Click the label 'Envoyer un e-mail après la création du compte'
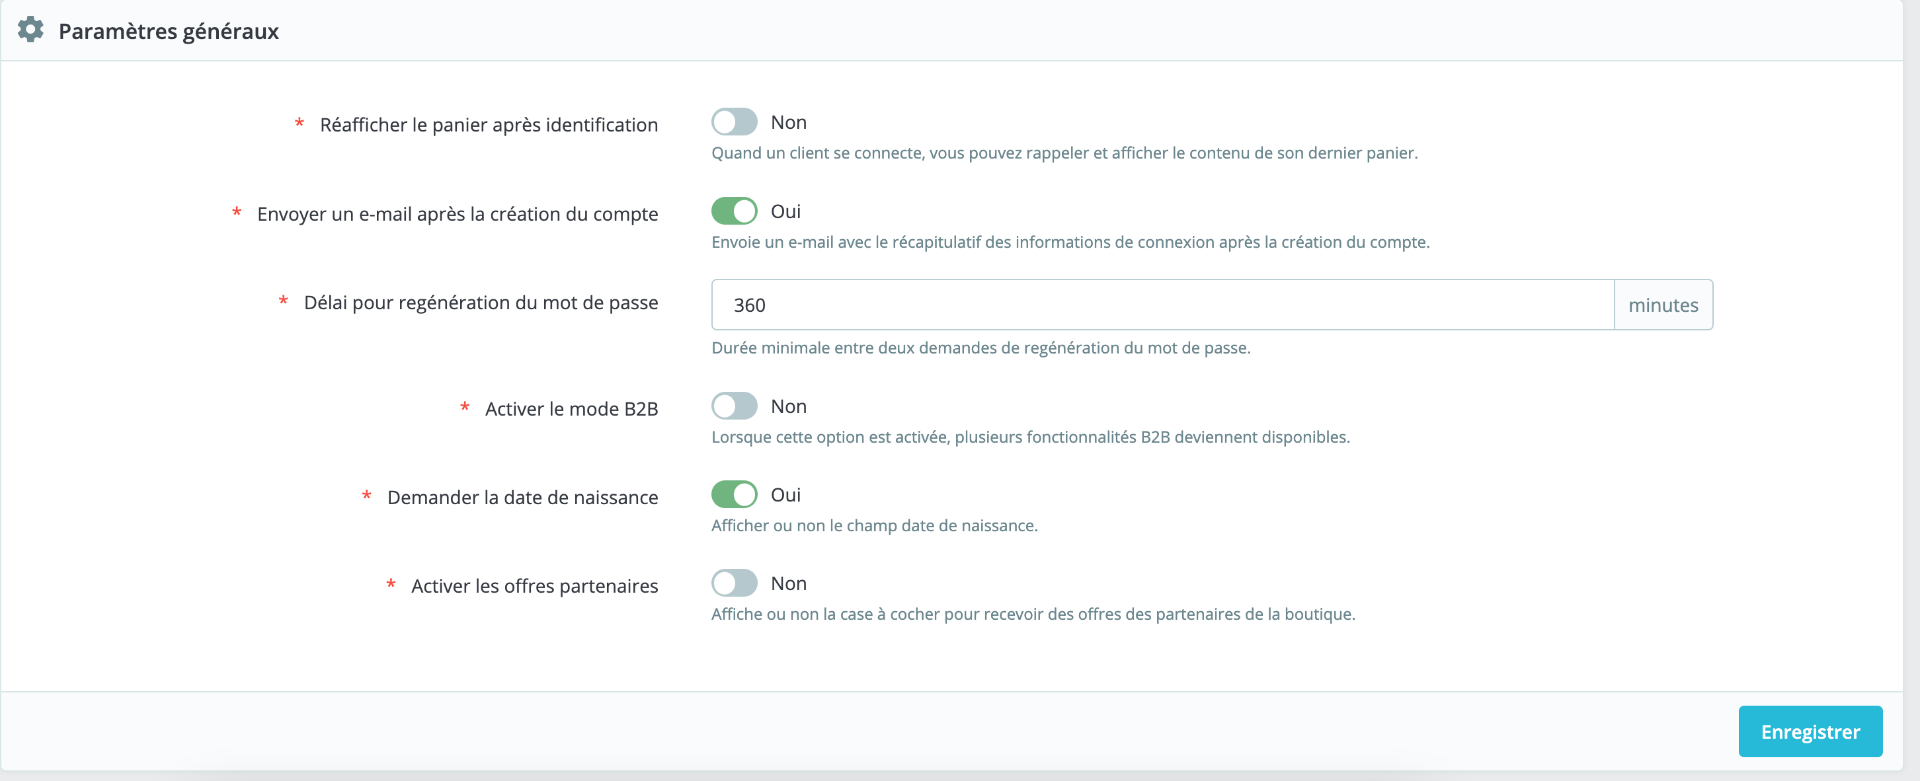 tap(458, 214)
